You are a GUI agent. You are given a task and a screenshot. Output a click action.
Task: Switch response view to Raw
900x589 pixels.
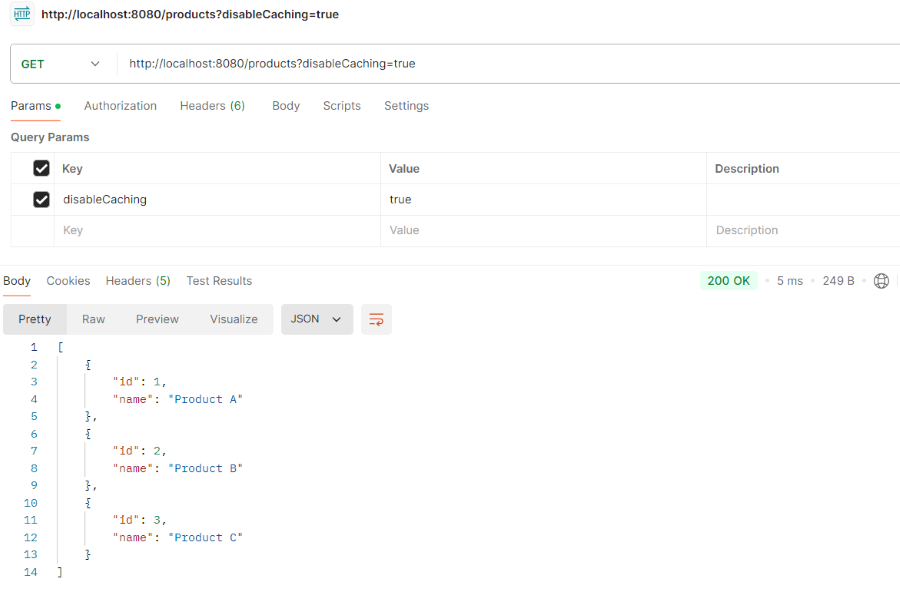tap(94, 319)
